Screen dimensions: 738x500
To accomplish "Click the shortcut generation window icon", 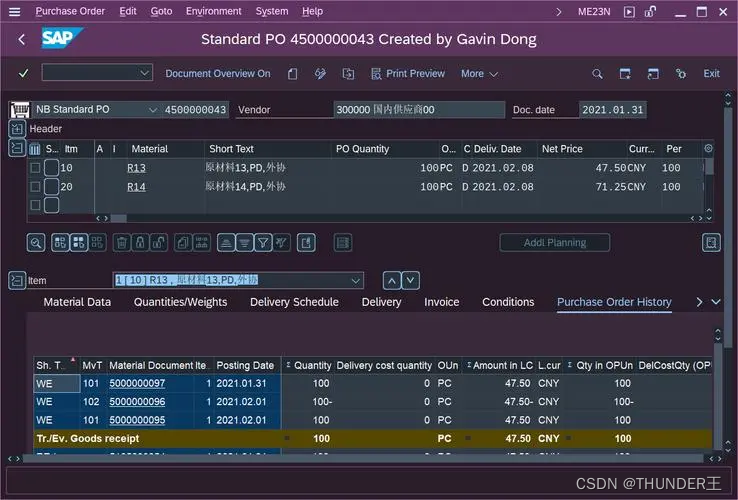I will tap(653, 74).
